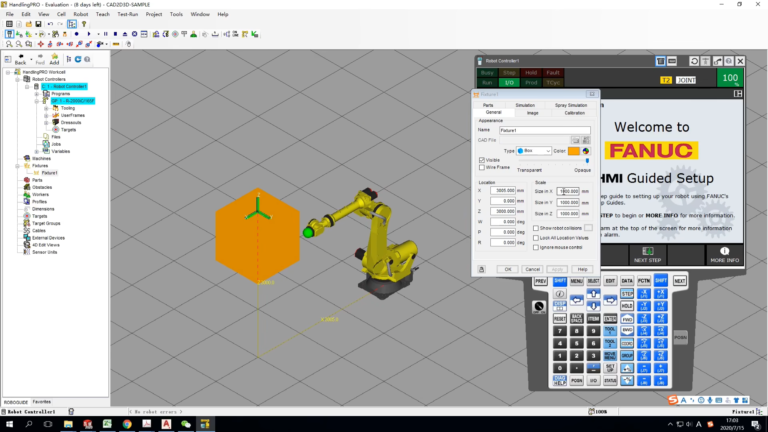Screen dimensions: 768x432
Task: Select Fixture1 in the cell tree
Action: click(49, 173)
